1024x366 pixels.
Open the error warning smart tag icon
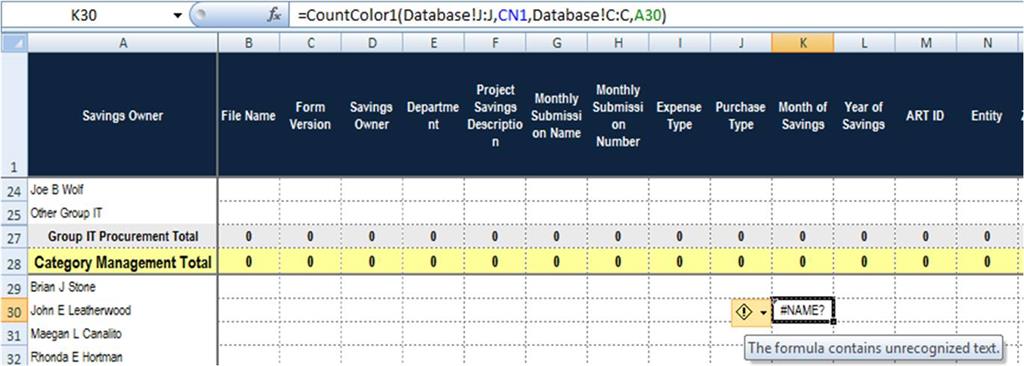point(744,312)
